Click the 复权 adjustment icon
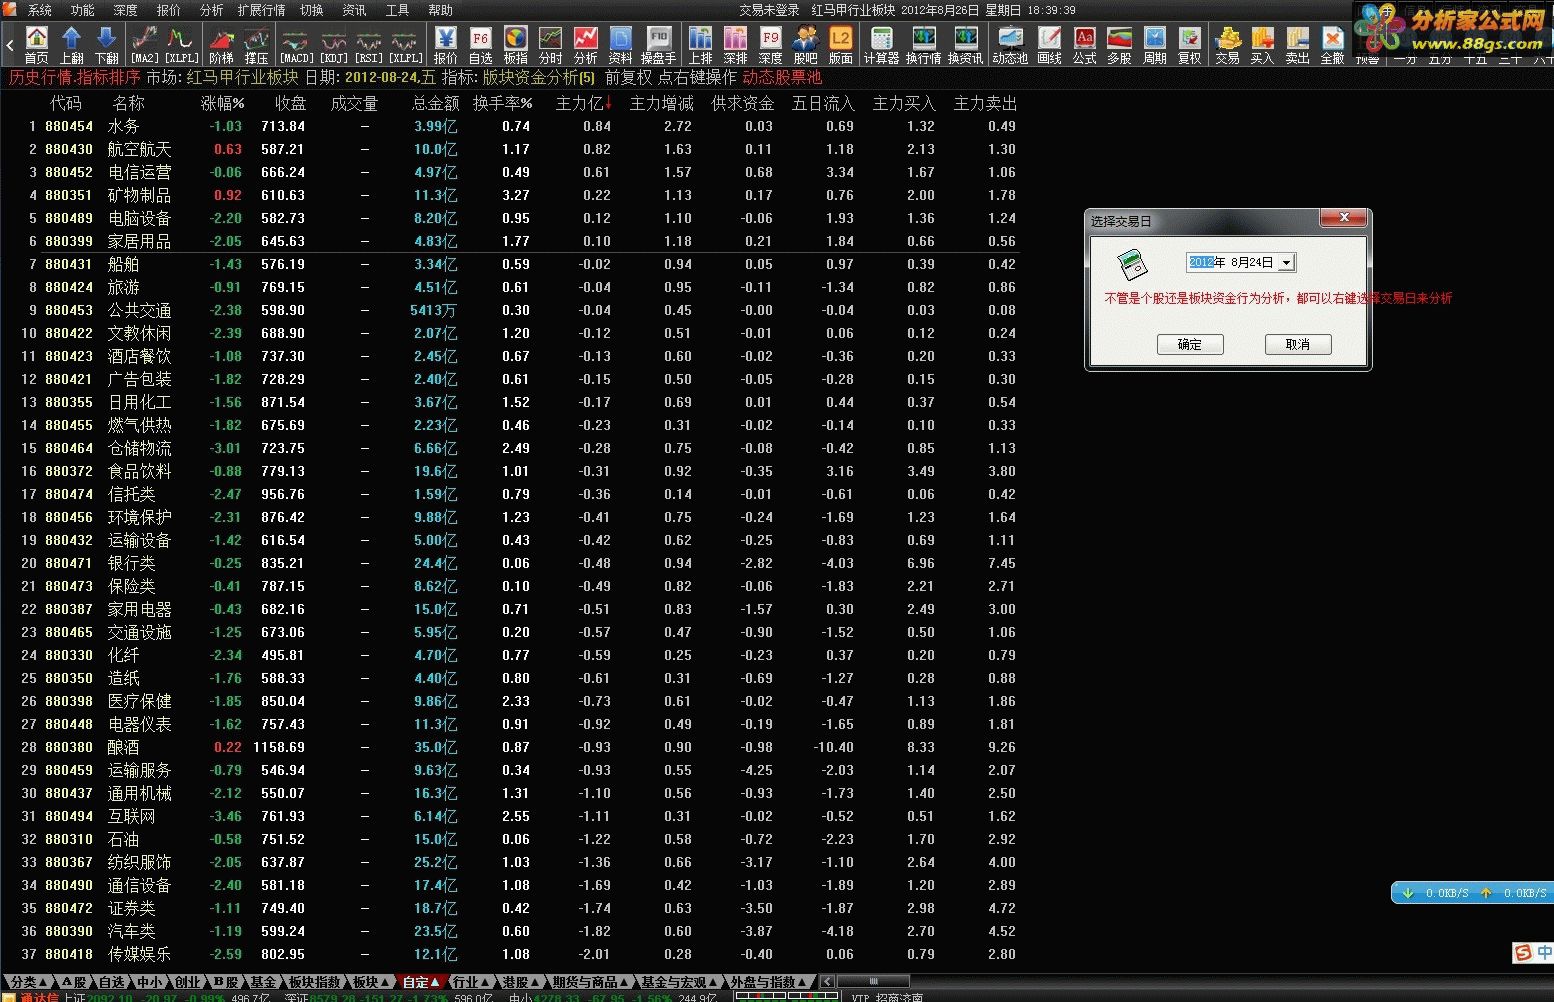This screenshot has height=1002, width=1554. pos(1189,45)
